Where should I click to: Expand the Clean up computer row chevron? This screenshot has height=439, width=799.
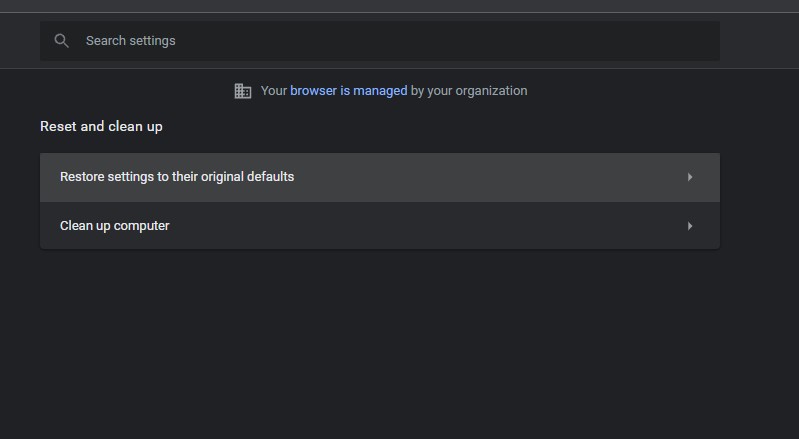click(690, 226)
